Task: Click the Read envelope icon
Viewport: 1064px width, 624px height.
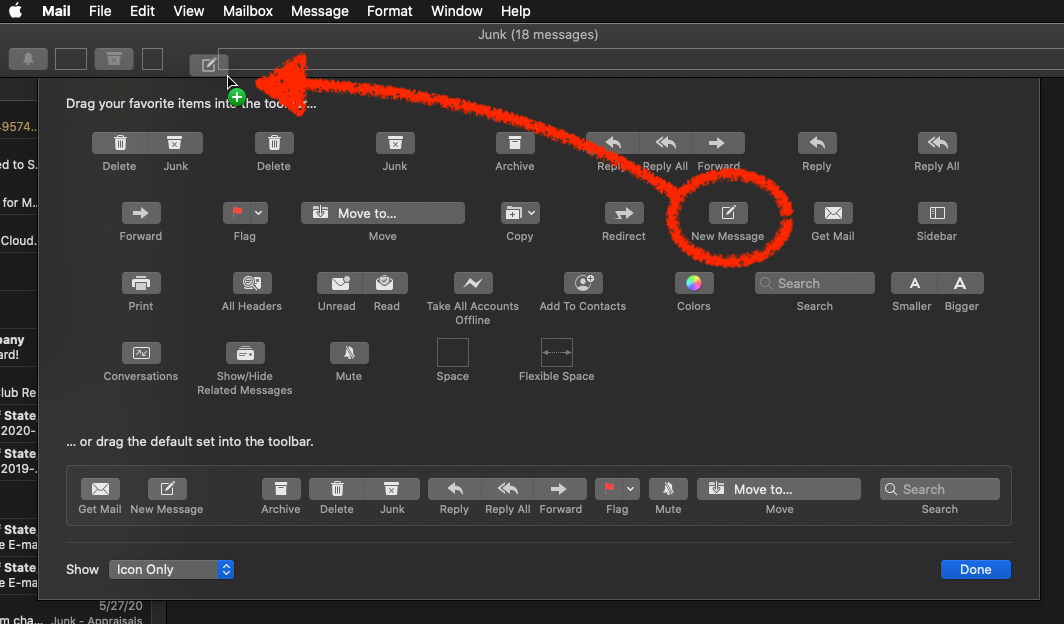Action: pos(385,283)
